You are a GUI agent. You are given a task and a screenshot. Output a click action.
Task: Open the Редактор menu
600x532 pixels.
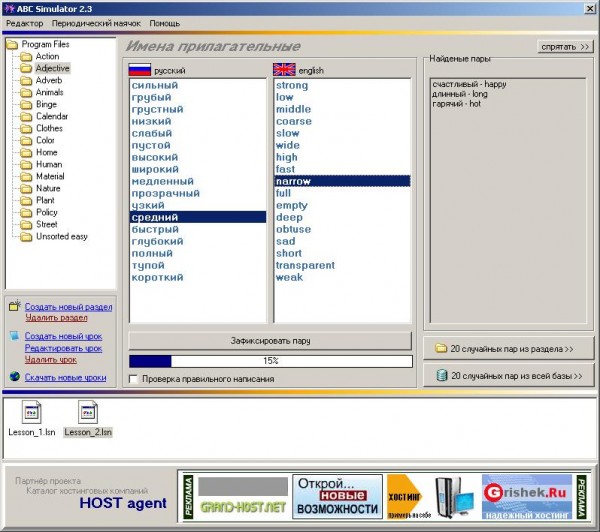pos(23,23)
